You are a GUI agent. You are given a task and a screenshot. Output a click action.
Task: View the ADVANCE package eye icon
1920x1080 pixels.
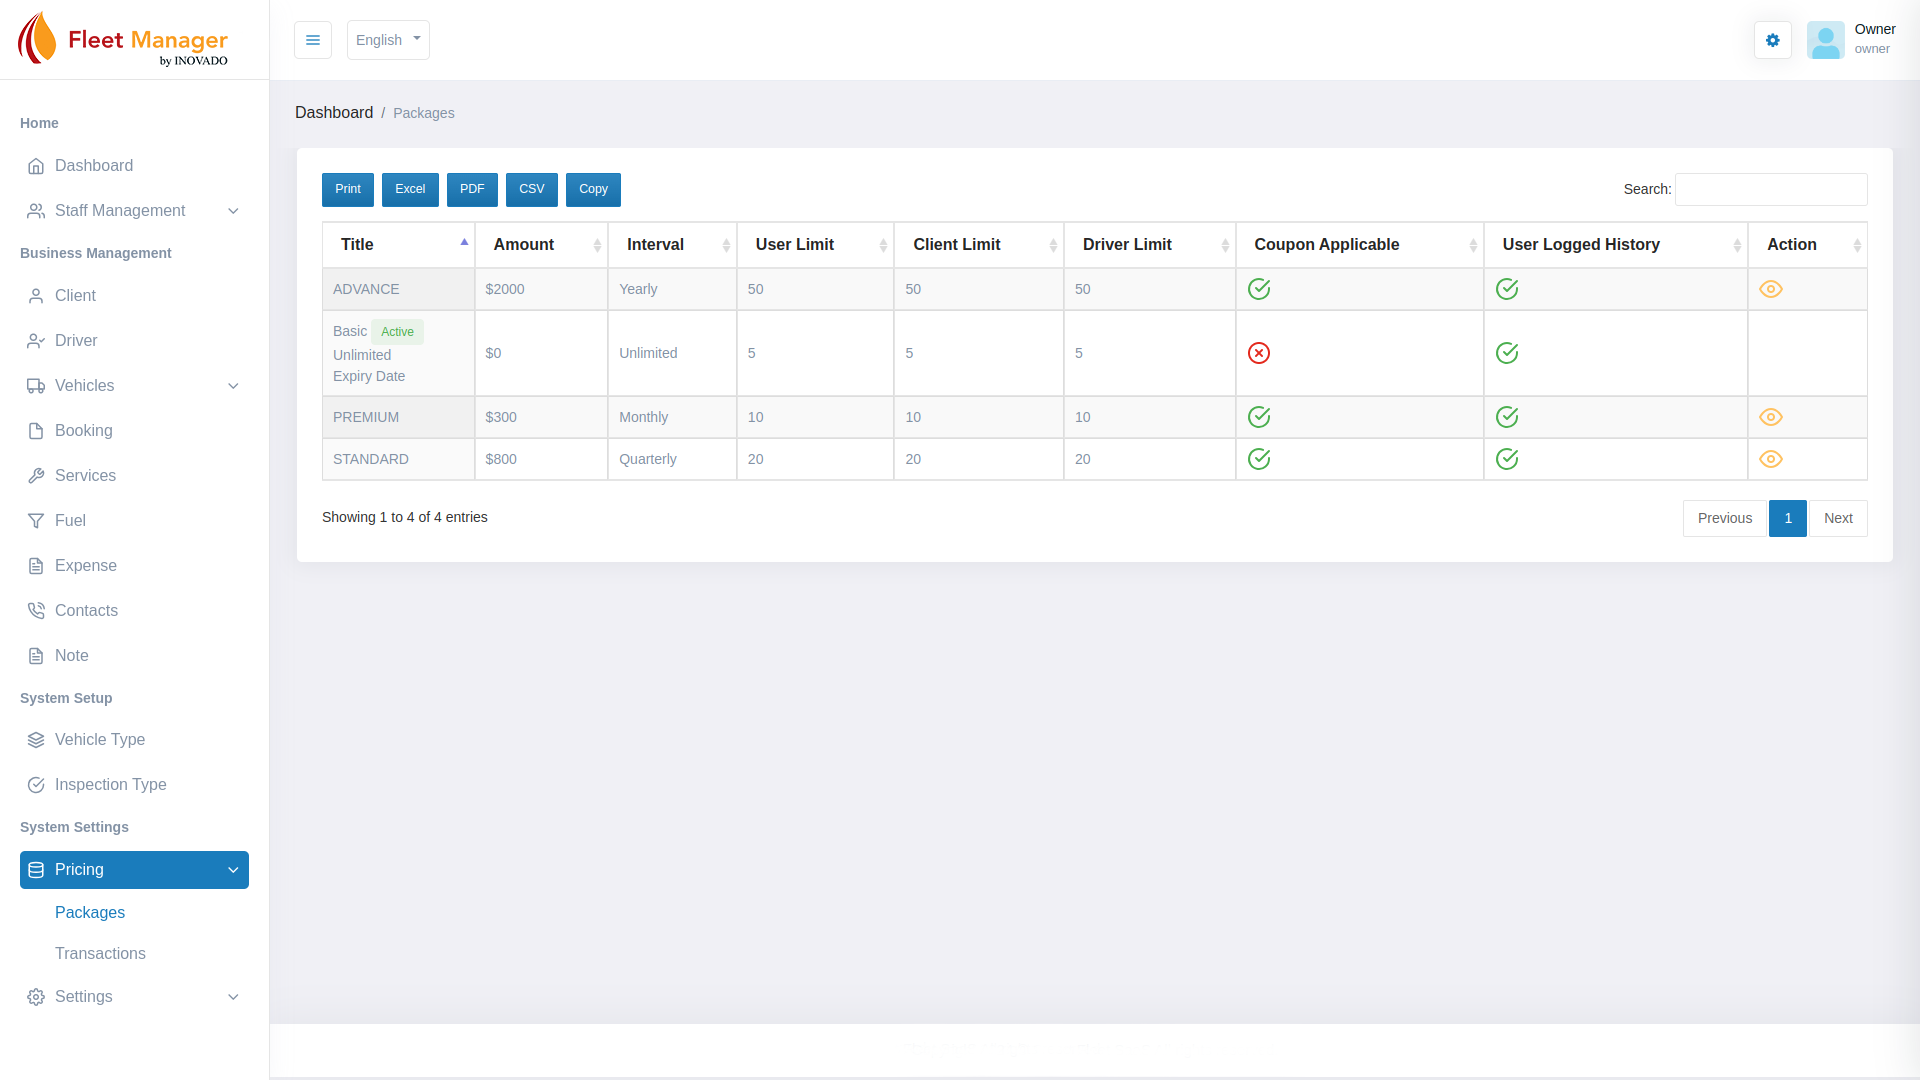click(1770, 289)
